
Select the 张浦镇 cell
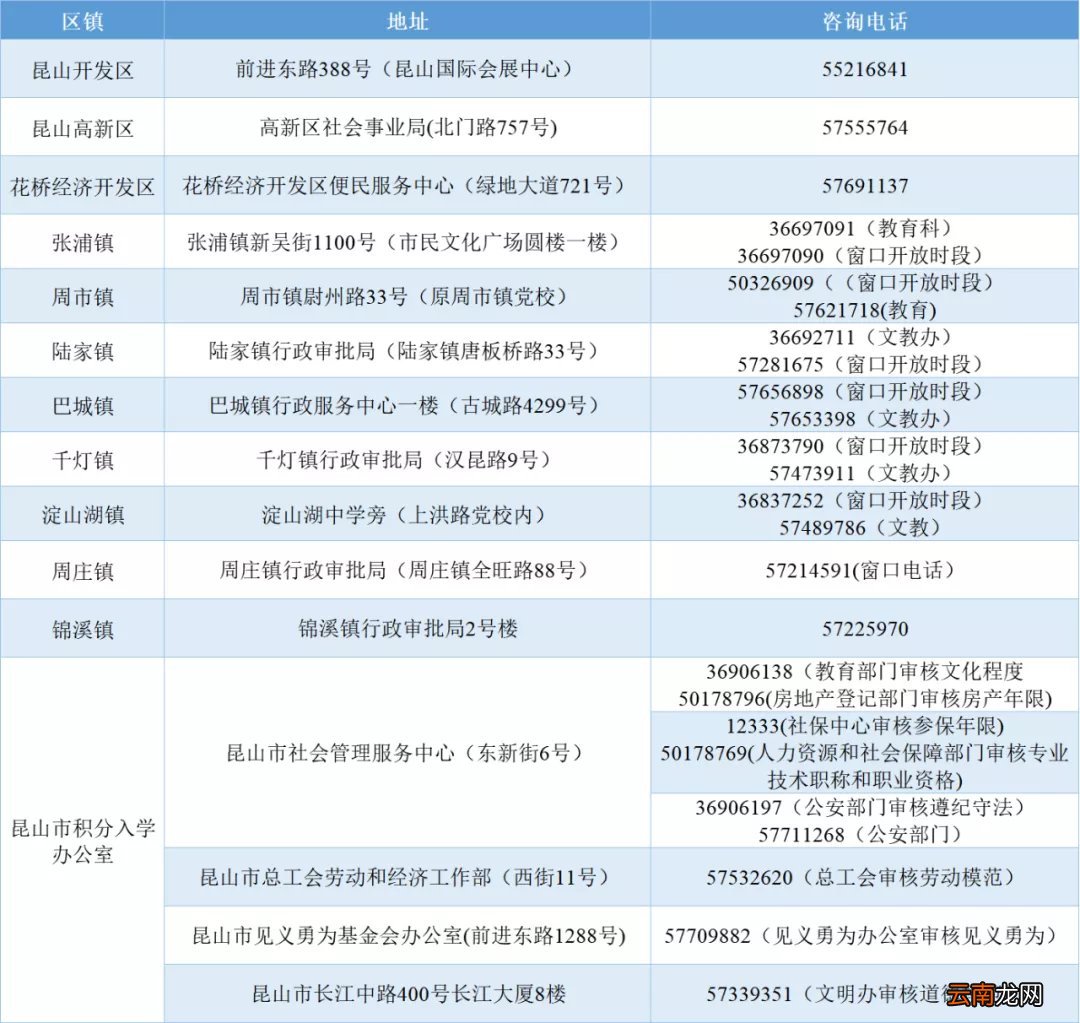pos(83,242)
